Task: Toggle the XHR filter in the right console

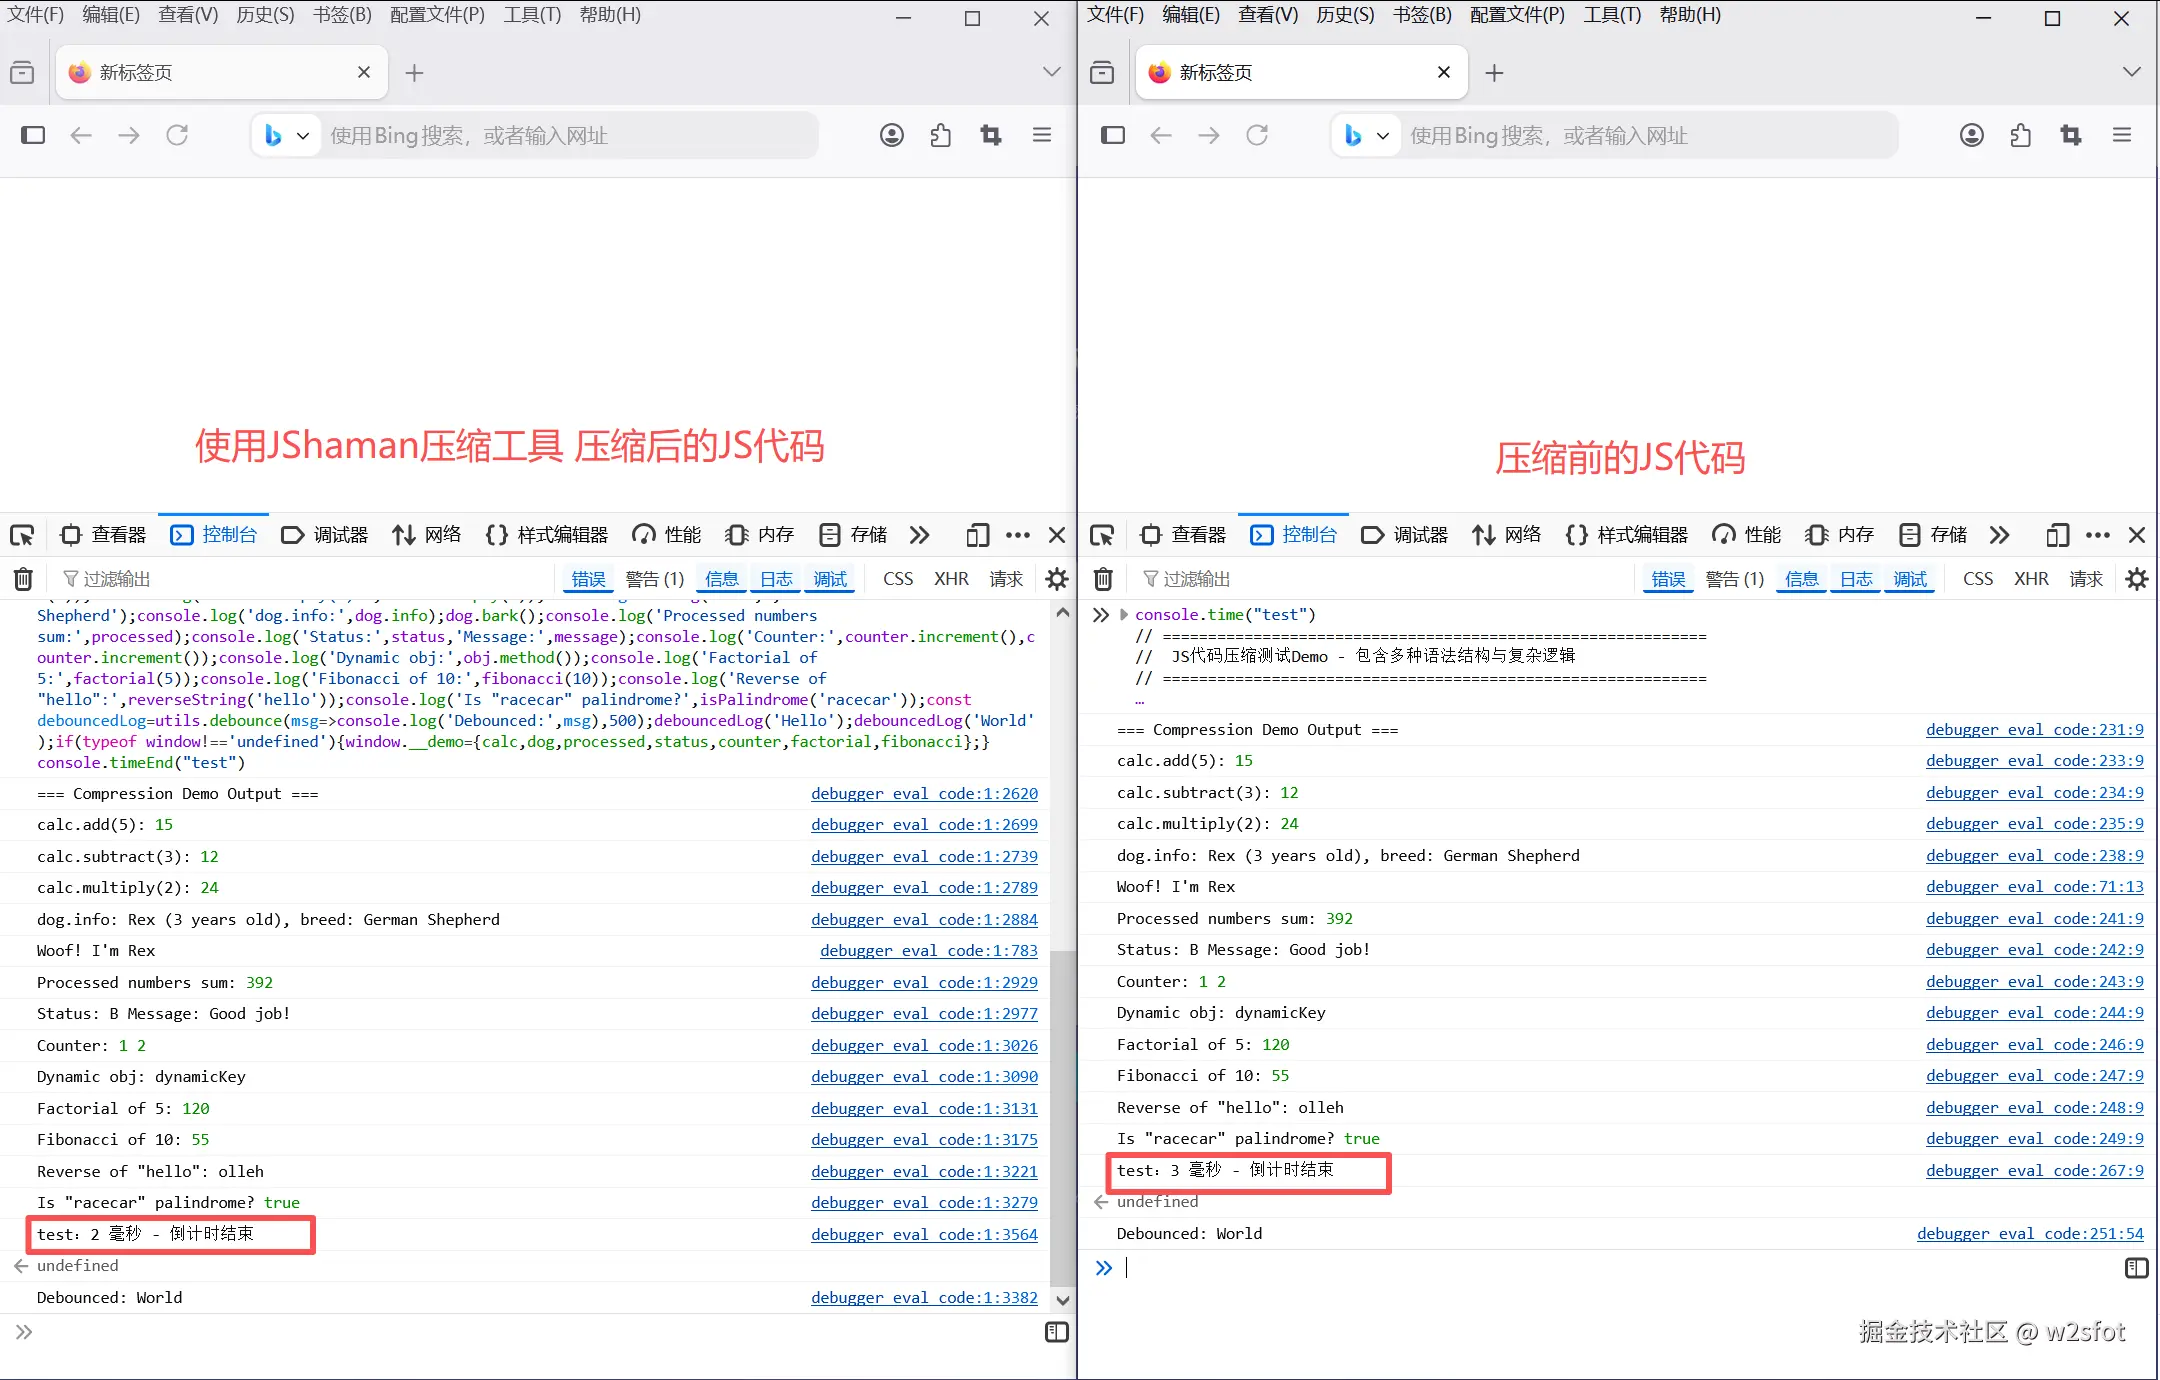Action: [x=2031, y=579]
